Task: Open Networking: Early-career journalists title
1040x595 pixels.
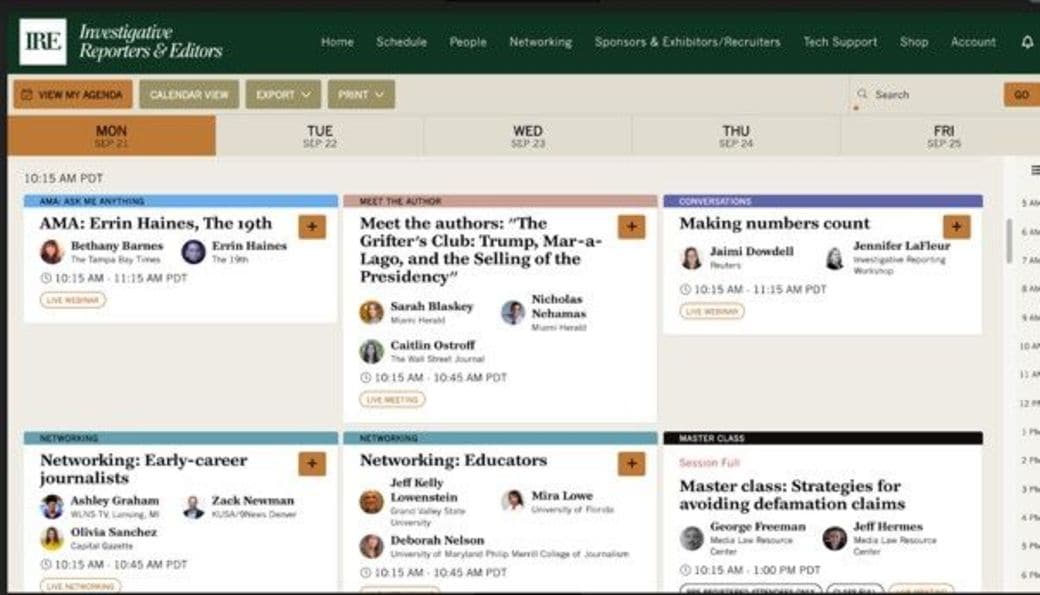Action: coord(143,469)
